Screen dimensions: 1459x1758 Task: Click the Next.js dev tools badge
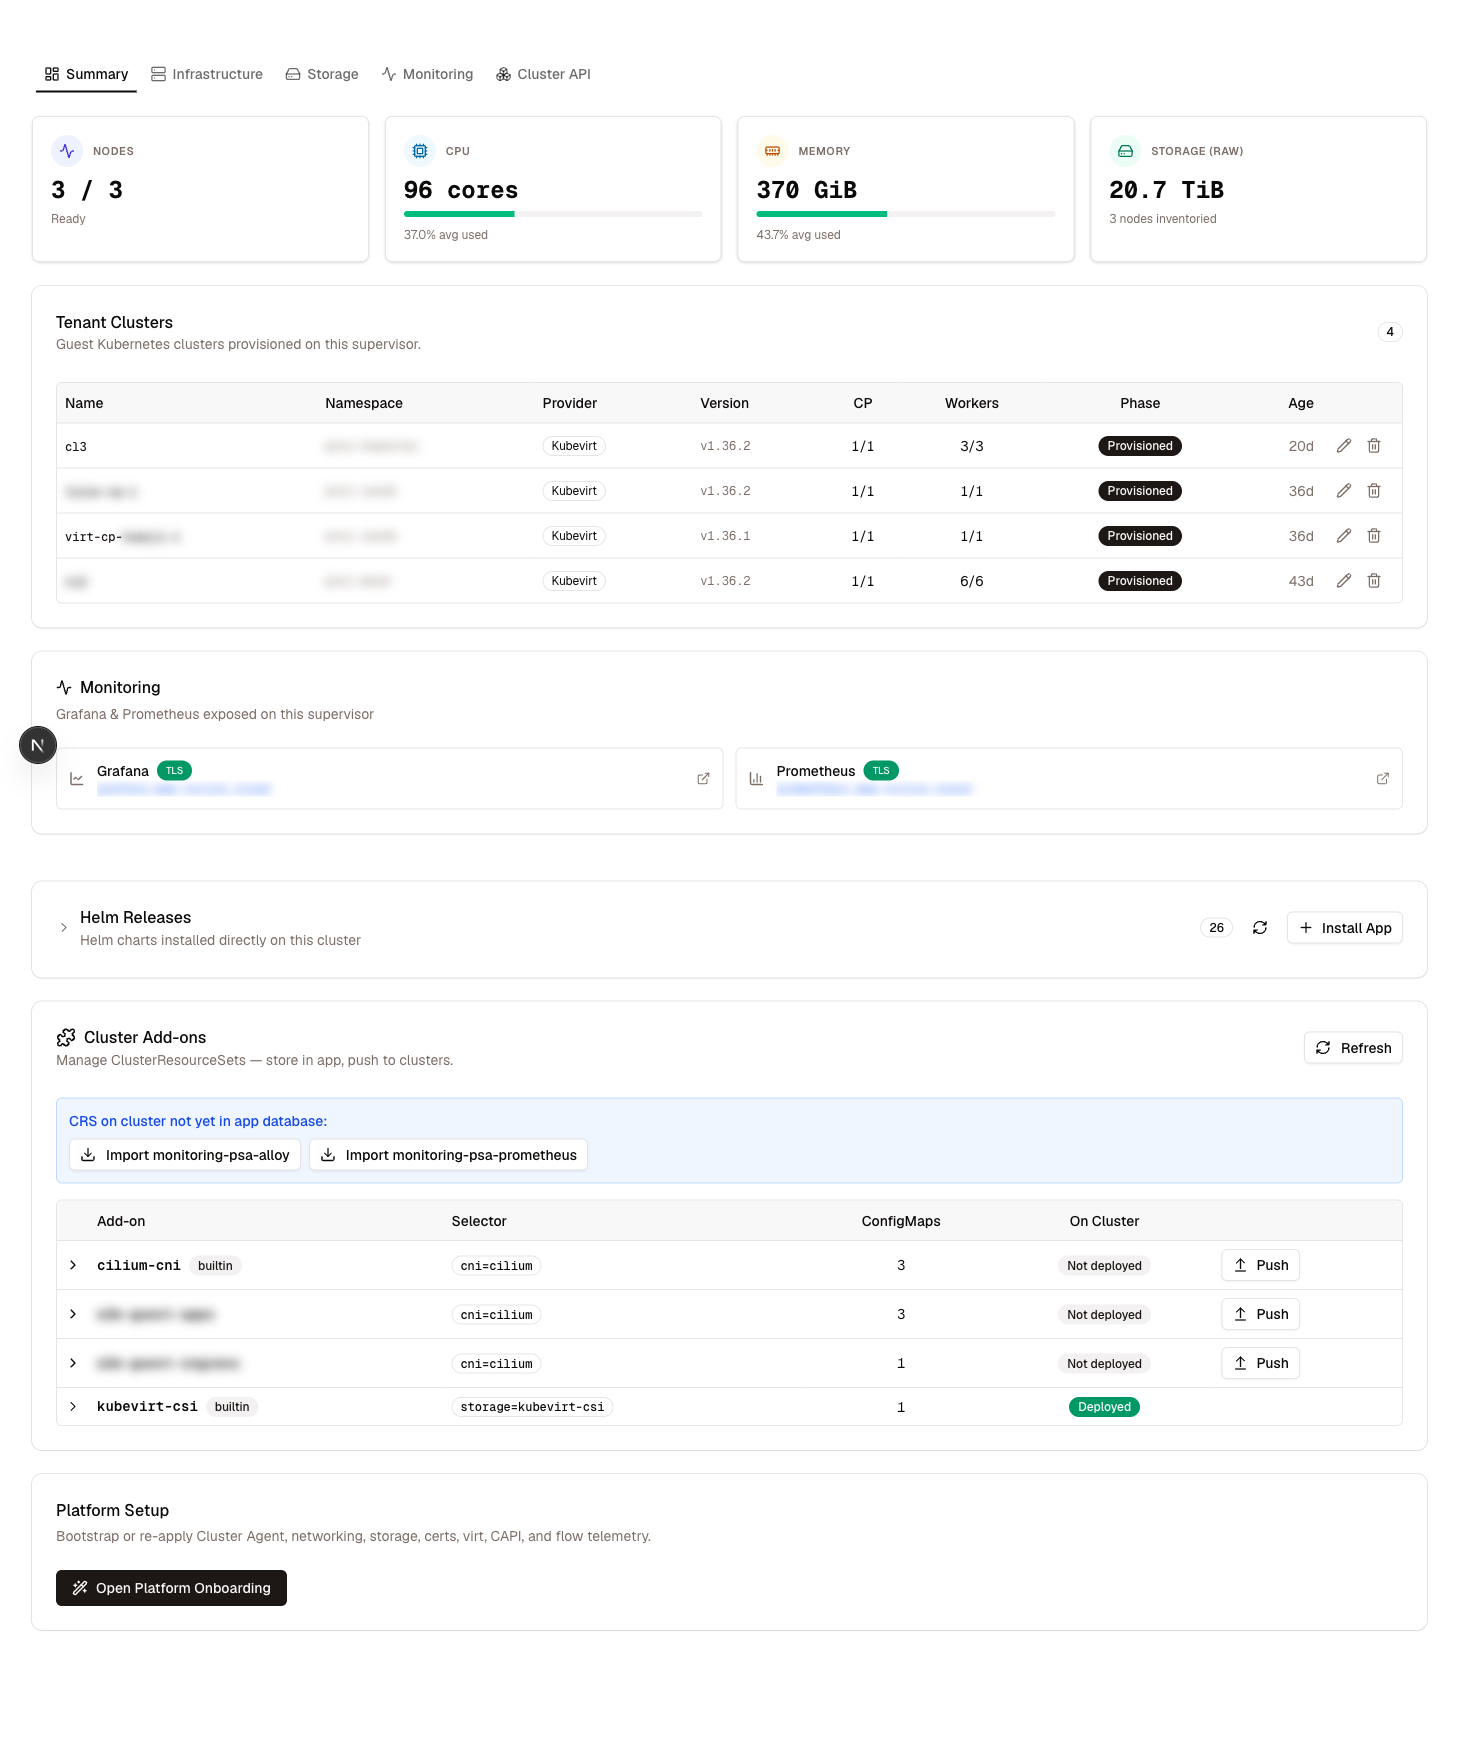(38, 745)
